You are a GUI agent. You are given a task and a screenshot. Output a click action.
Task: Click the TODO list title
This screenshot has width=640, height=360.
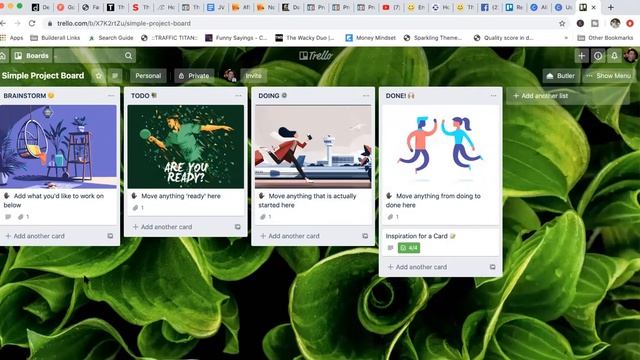(144, 96)
